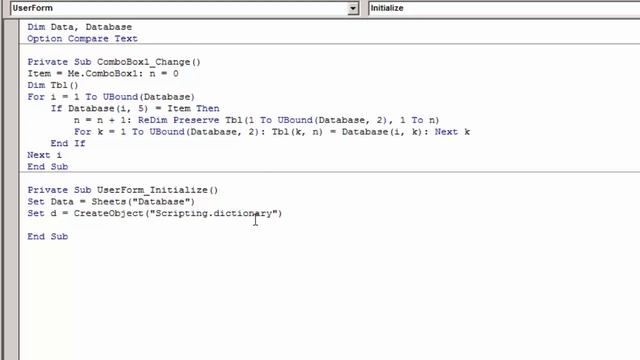Image resolution: width=640 pixels, height=360 pixels.
Task: Click the 'For k = 1 To UBound' line
Action: [272, 132]
